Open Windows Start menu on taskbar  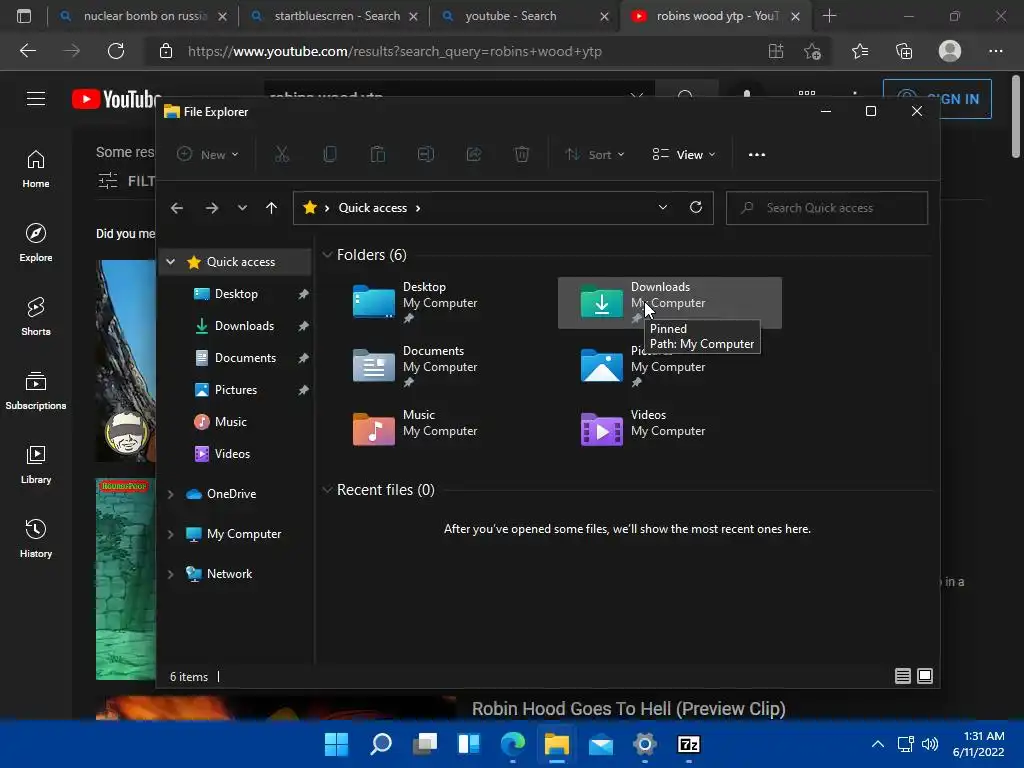[x=337, y=744]
